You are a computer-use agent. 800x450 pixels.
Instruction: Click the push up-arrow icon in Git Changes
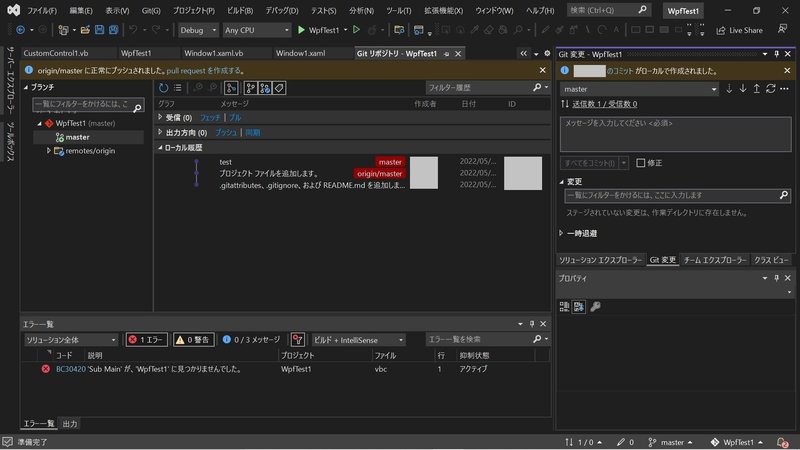(757, 89)
